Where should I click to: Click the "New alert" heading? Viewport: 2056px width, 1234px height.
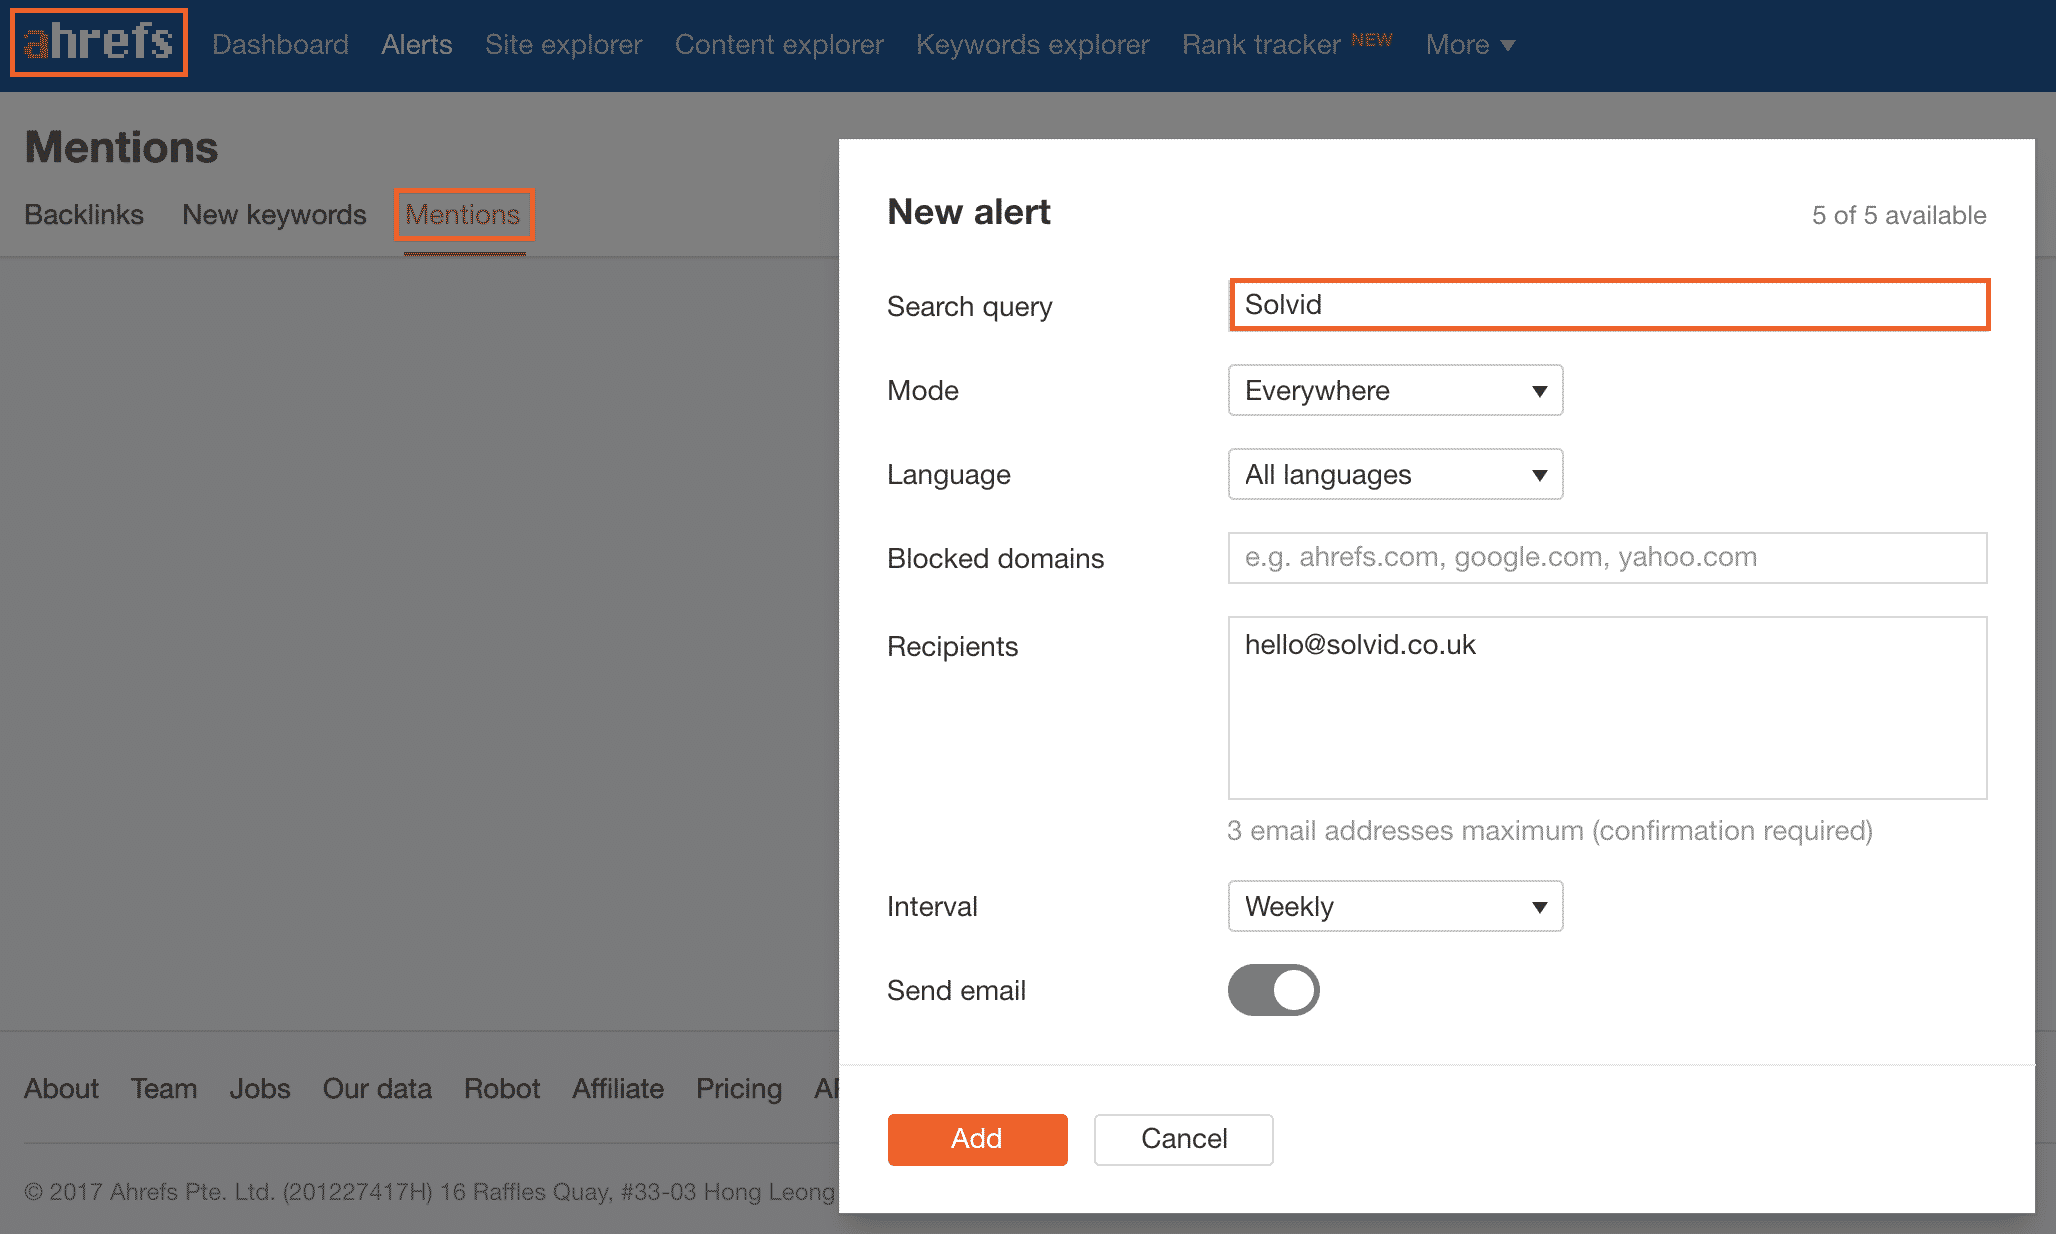tap(969, 212)
